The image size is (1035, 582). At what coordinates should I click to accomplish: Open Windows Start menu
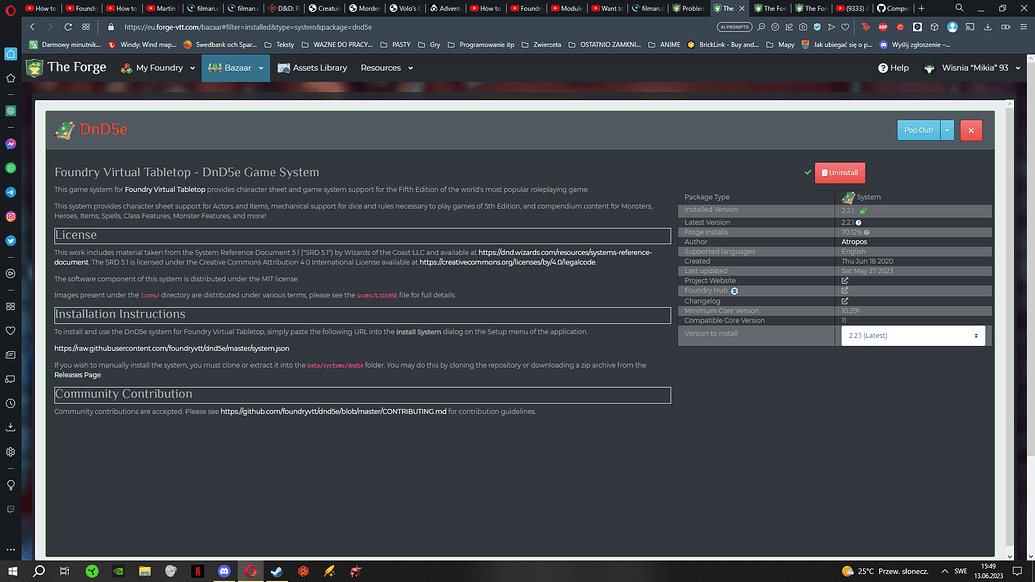[x=13, y=571]
